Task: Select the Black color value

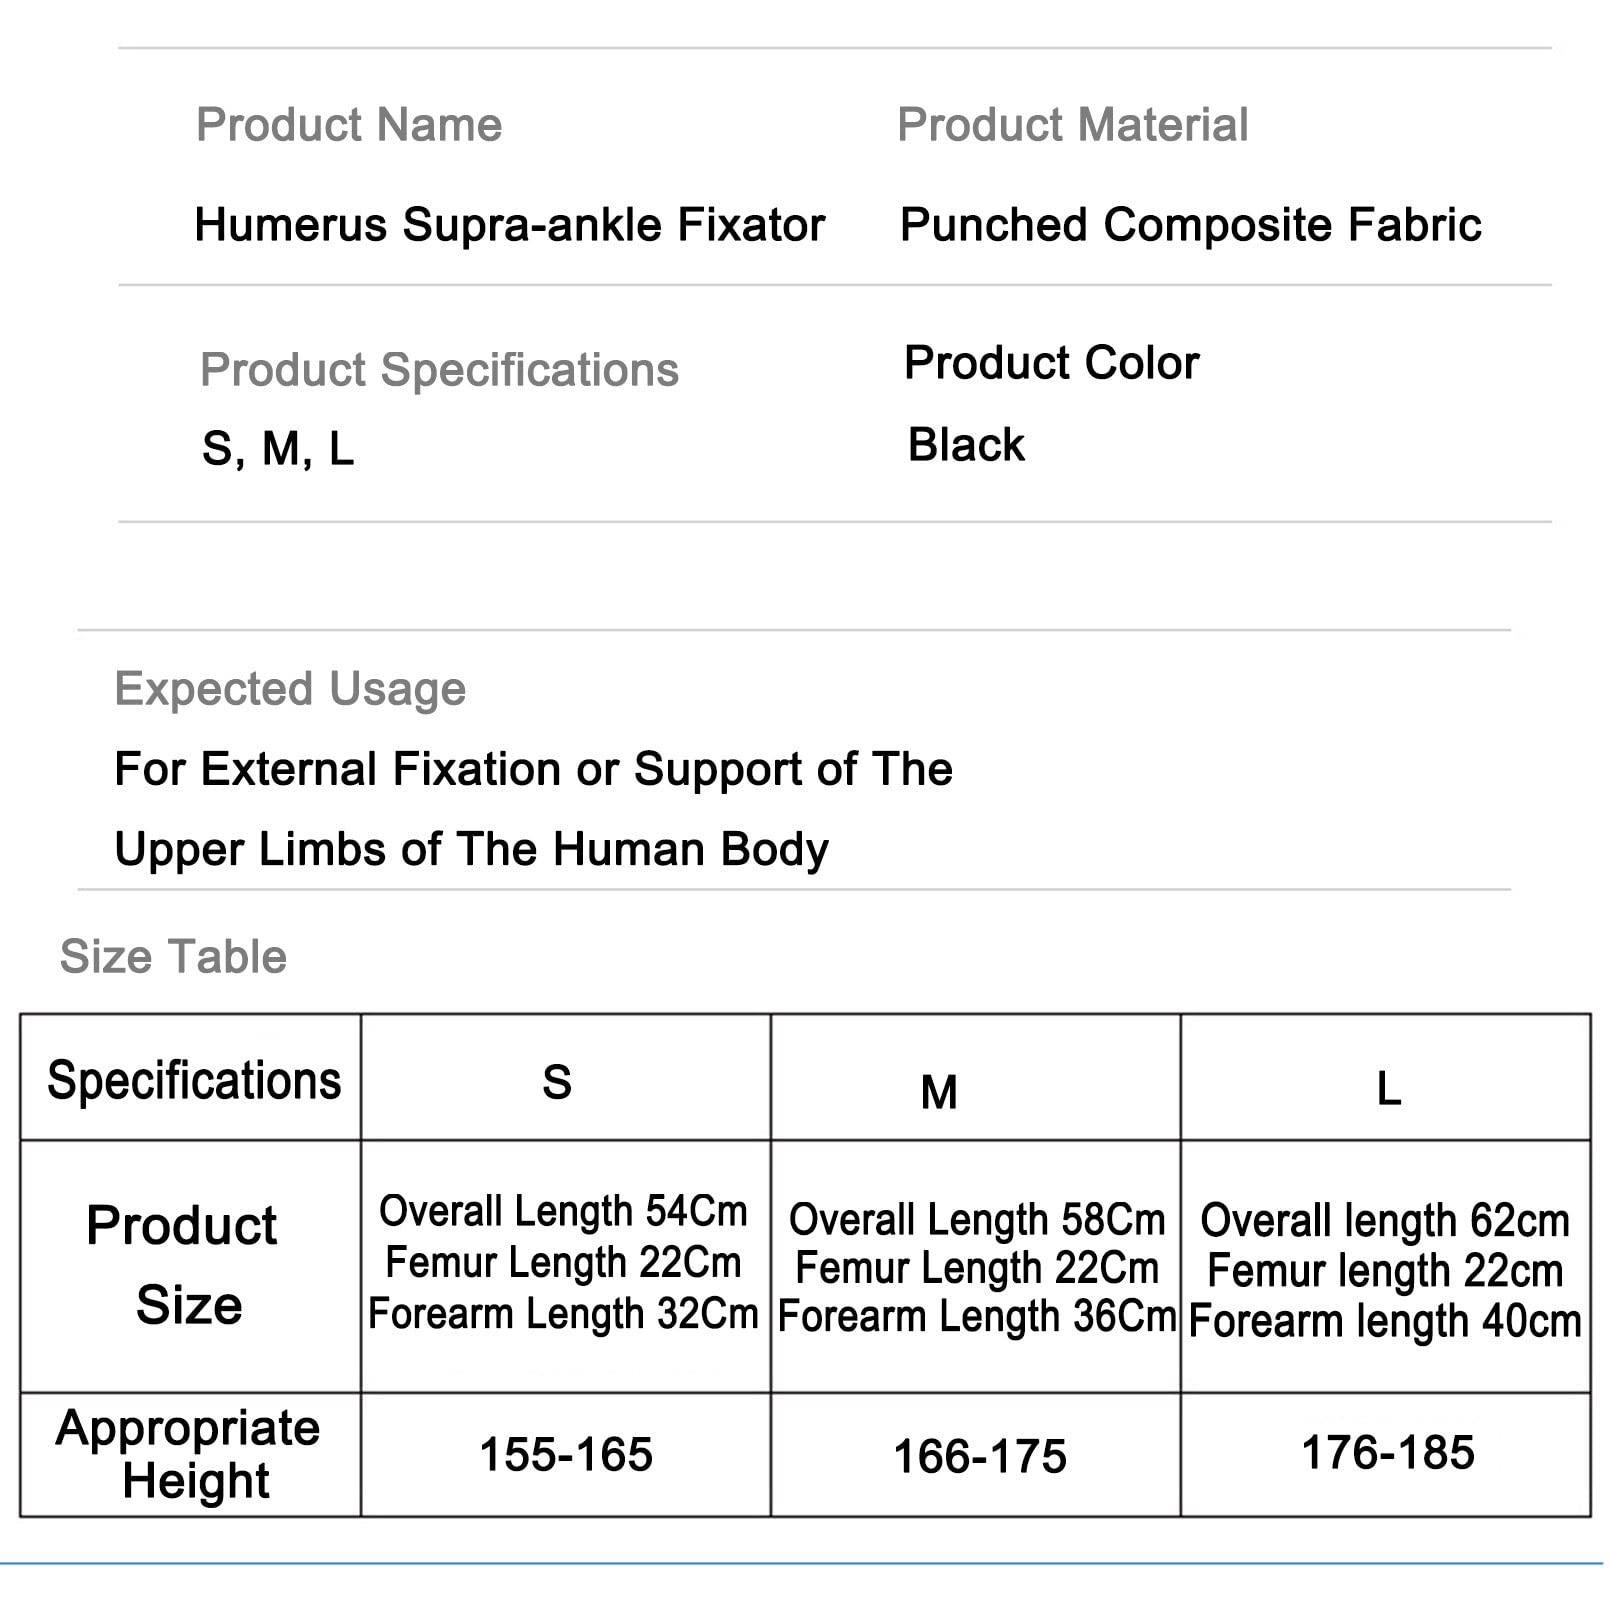Action: click(966, 445)
